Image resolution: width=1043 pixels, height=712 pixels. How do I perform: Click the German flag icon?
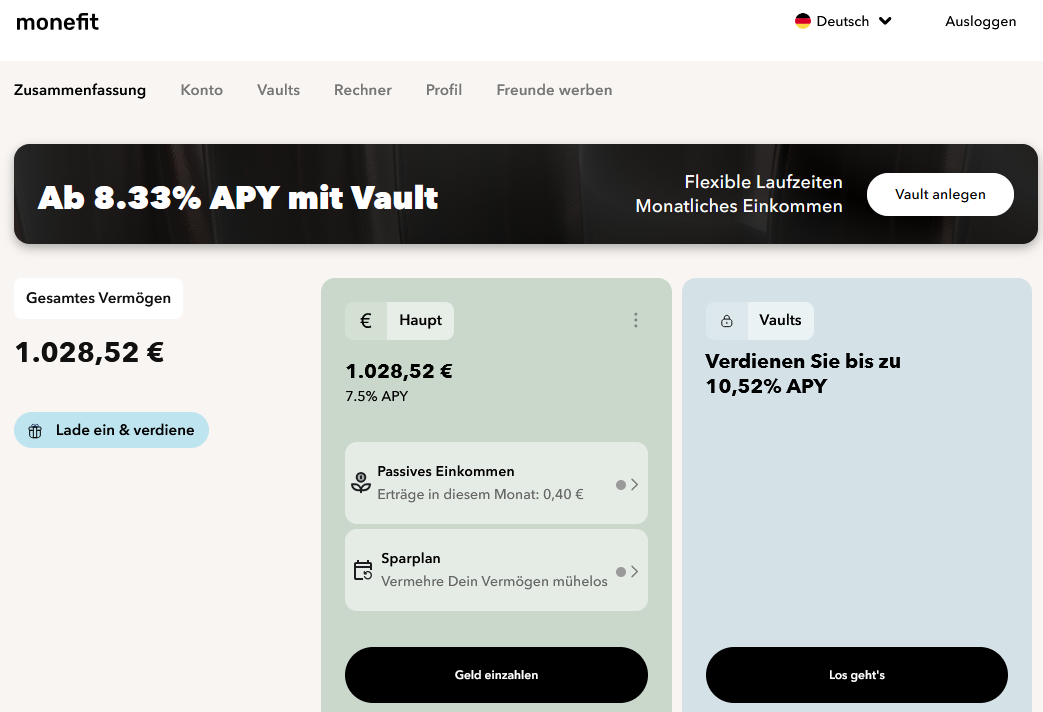tap(802, 21)
